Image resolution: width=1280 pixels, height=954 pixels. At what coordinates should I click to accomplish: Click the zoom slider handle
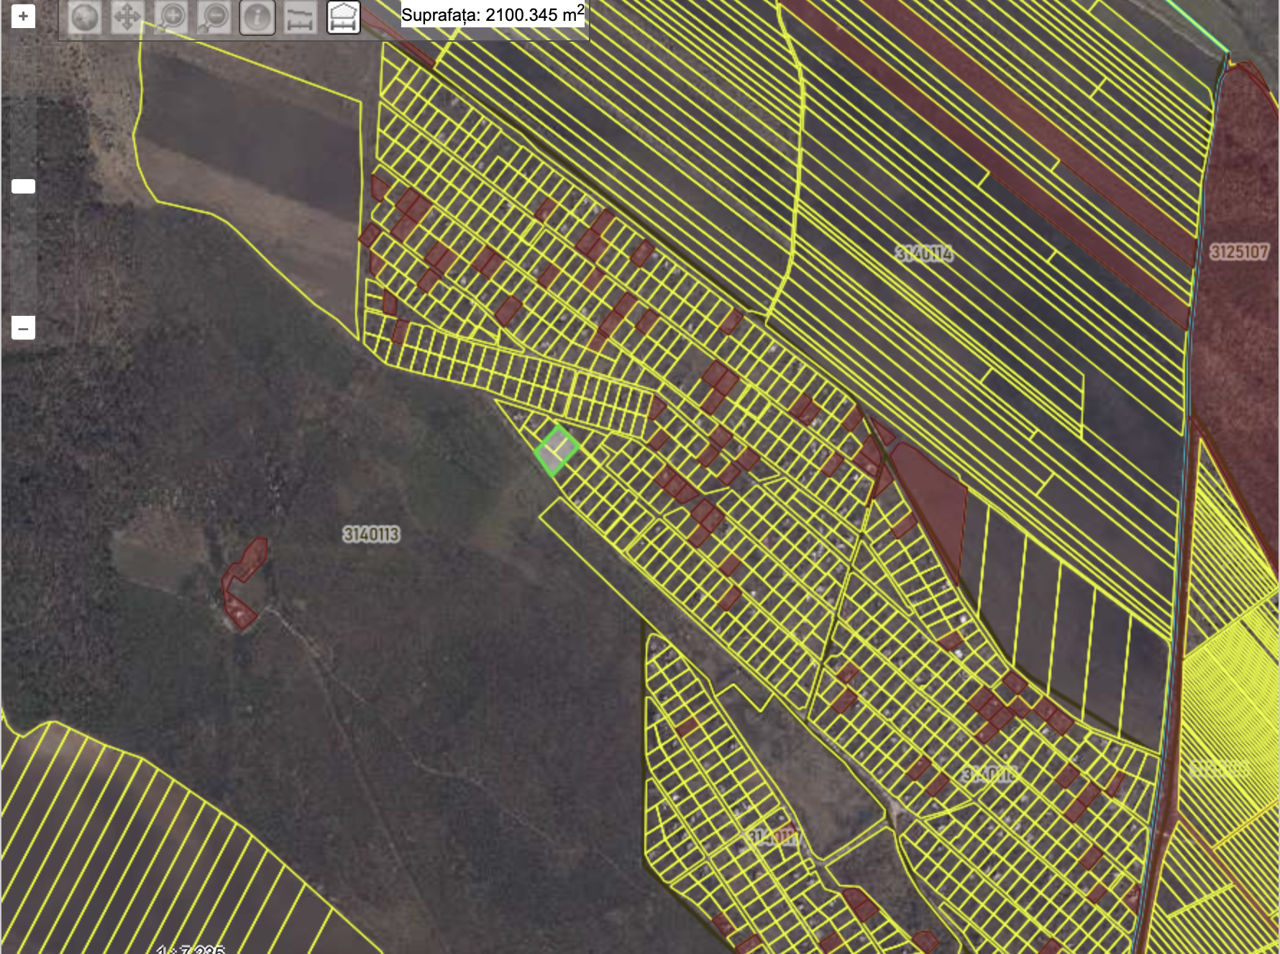pos(23,186)
